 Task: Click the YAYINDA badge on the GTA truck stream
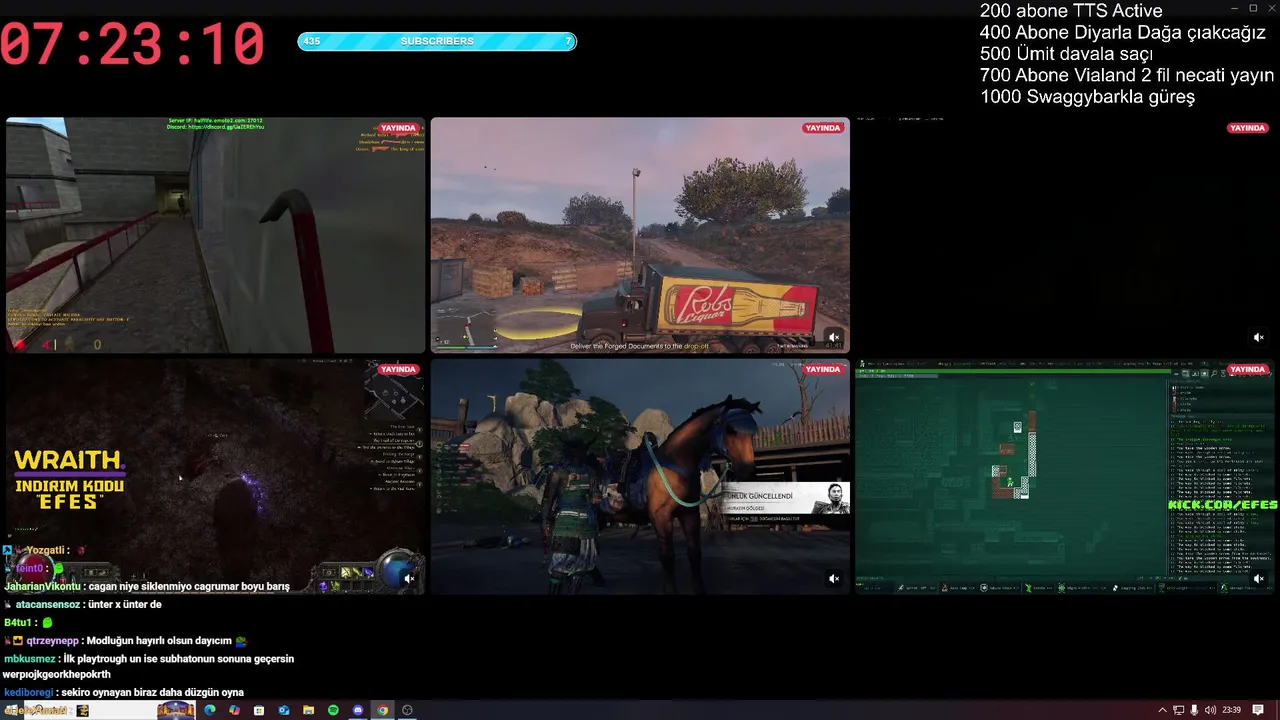pyautogui.click(x=823, y=128)
